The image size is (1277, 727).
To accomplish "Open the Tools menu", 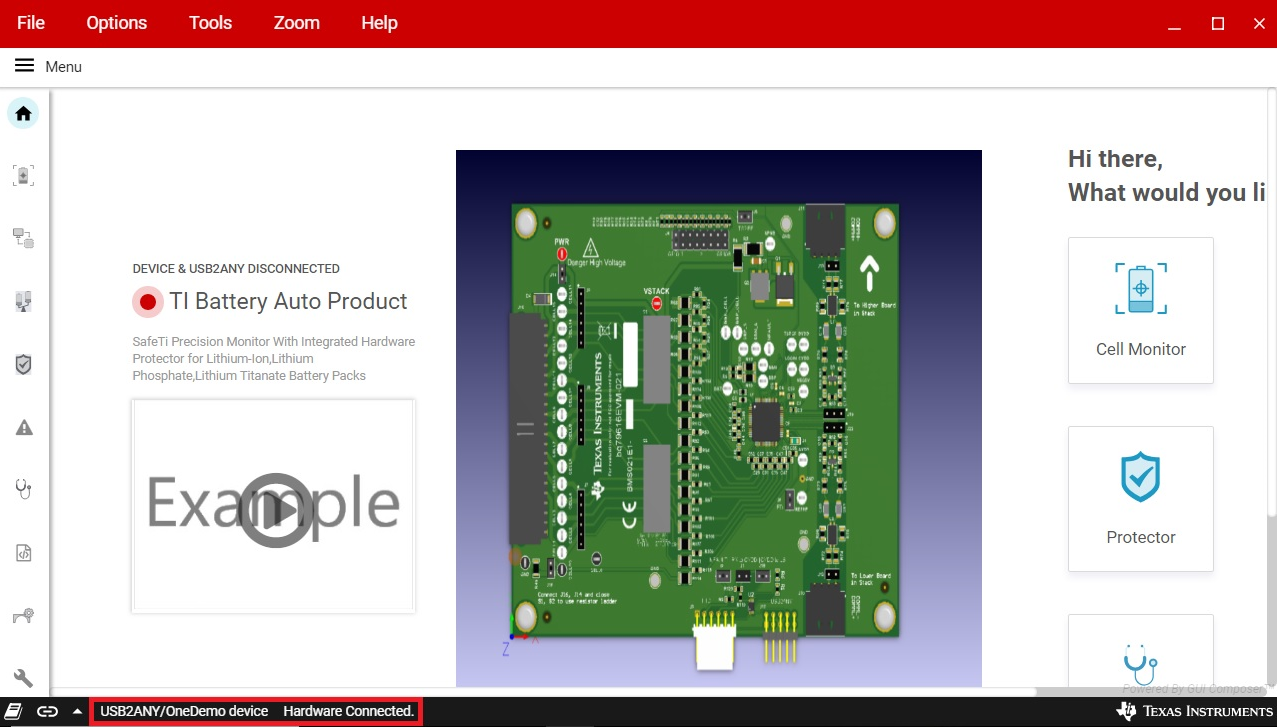I will point(210,23).
